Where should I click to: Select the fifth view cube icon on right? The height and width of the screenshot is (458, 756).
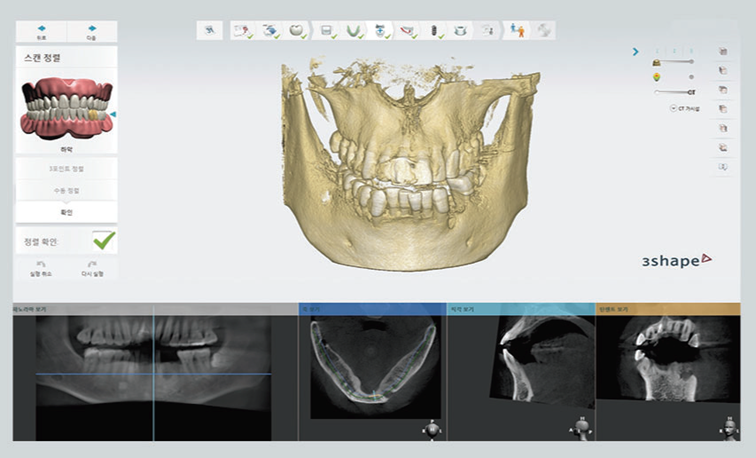click(723, 129)
